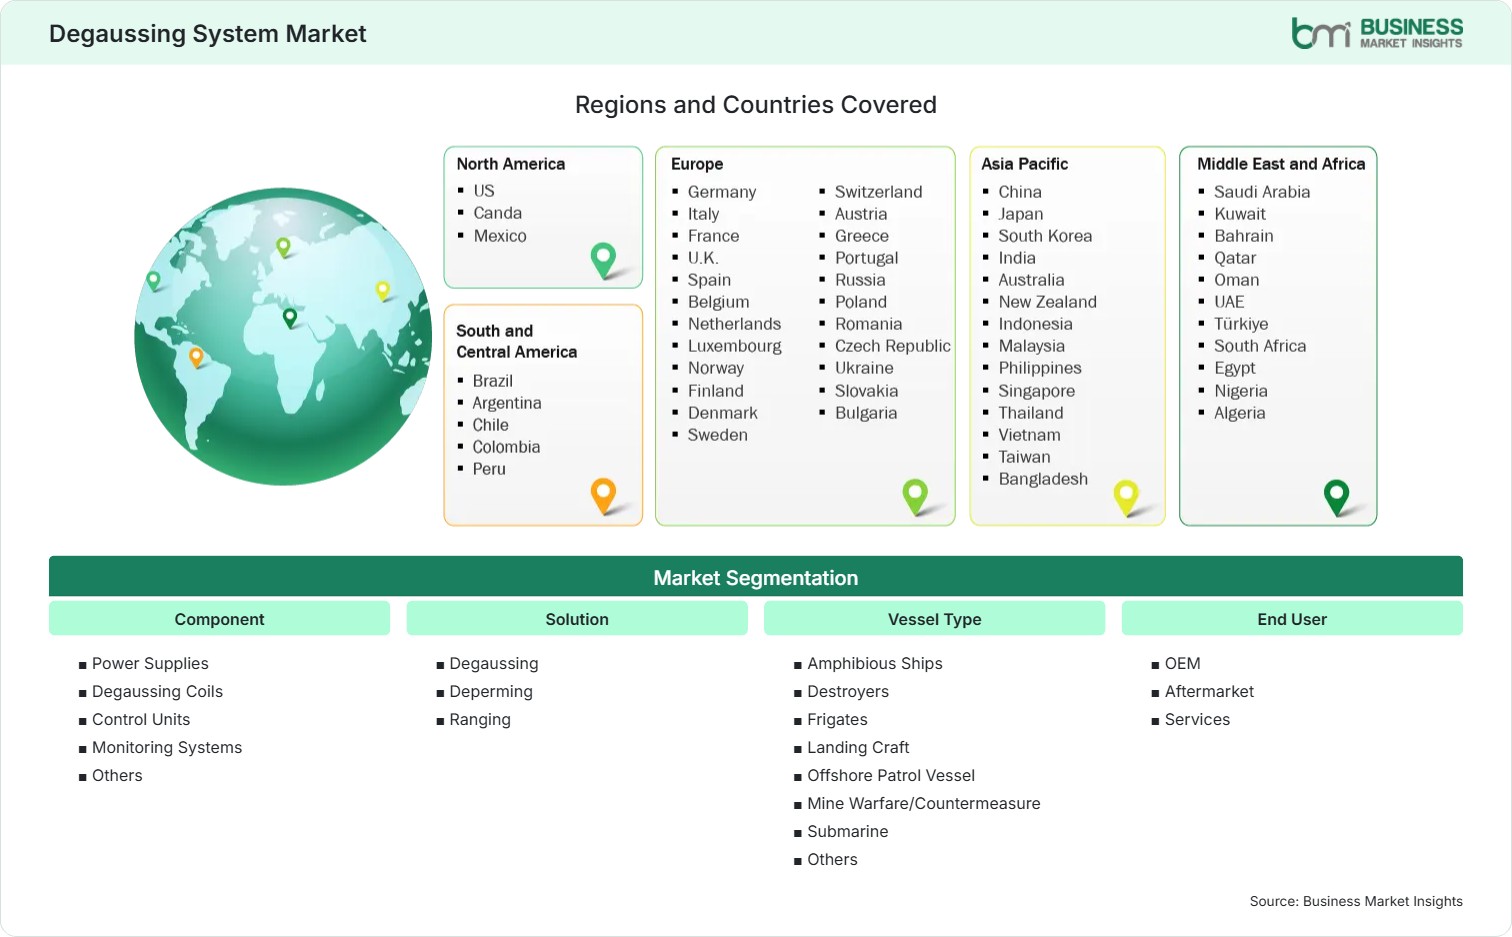Click 'Germany' in Europe list

pyautogui.click(x=722, y=192)
